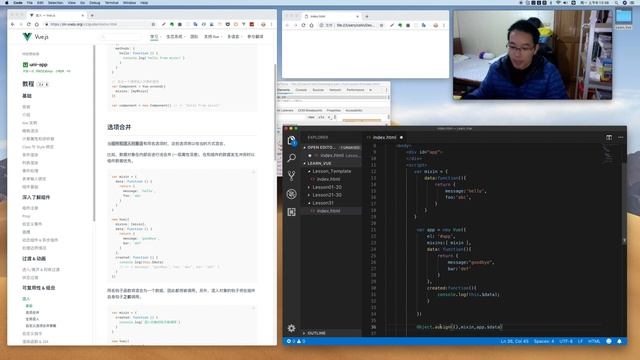The width and height of the screenshot is (640, 360).
Task: Open the 生态系统 menu on the Vue site
Action: click(x=175, y=37)
